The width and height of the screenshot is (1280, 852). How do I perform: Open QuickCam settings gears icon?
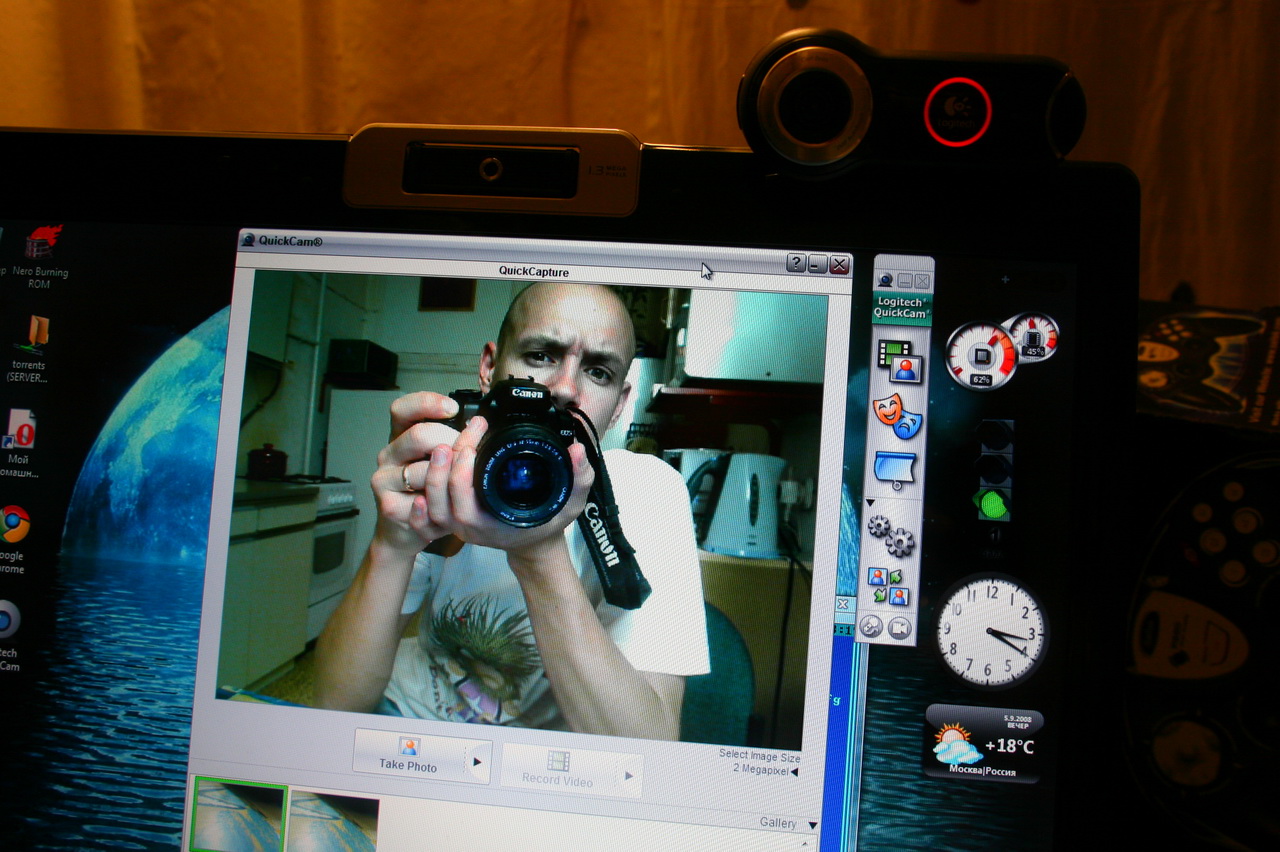[x=891, y=535]
